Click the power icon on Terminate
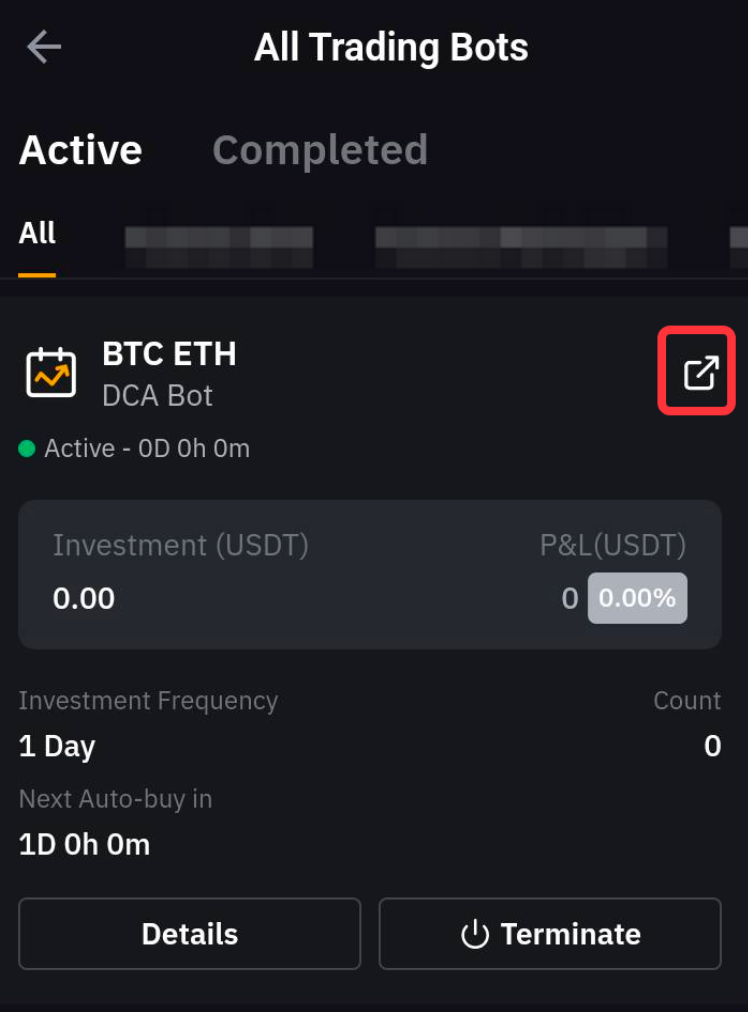 click(474, 934)
